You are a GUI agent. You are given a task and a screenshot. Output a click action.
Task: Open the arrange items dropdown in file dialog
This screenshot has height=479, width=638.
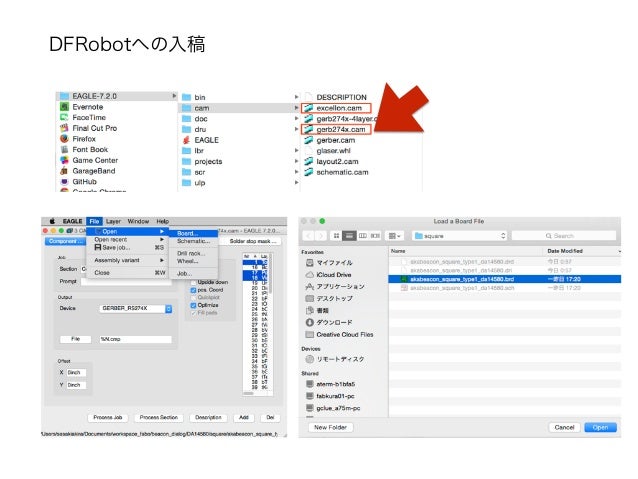click(x=394, y=236)
